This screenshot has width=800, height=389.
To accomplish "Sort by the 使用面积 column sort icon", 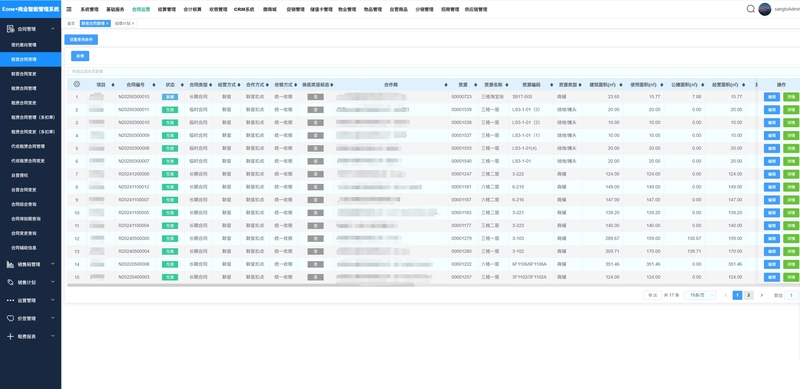I will coord(662,85).
